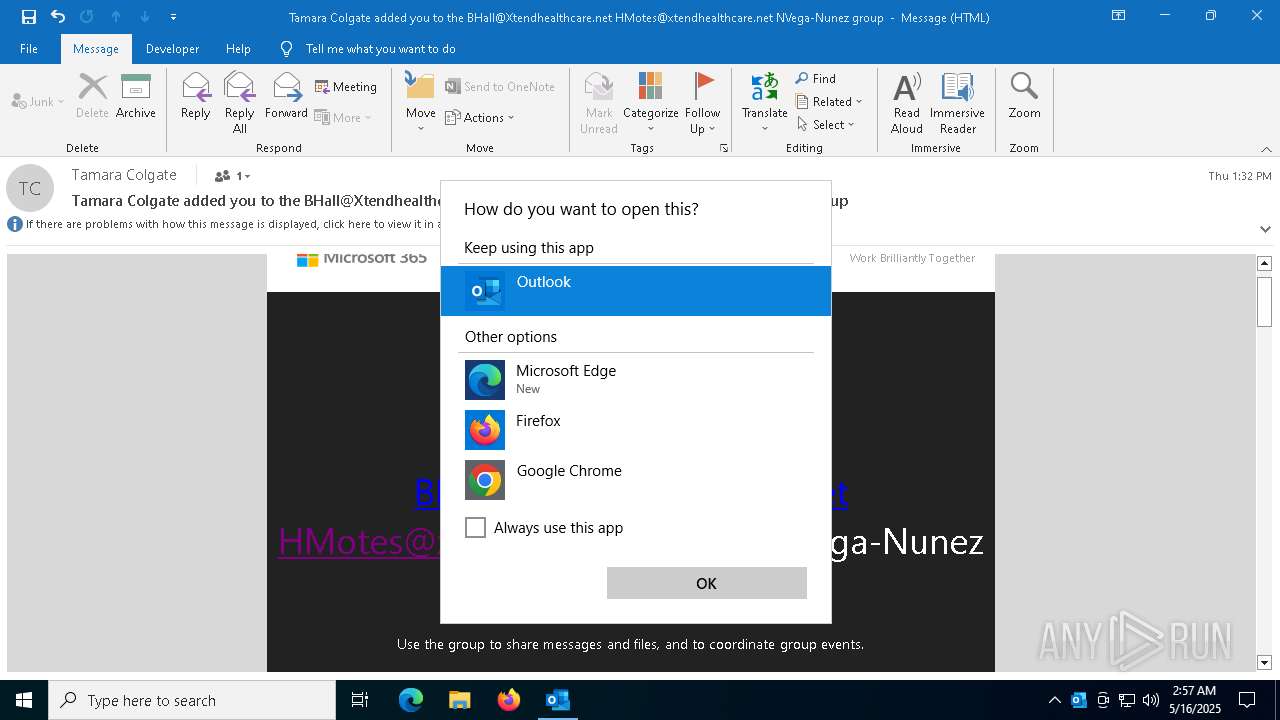Open the Customize Quick Access Toolbar dropdown
Screen dimensions: 1280x720
click(174, 17)
